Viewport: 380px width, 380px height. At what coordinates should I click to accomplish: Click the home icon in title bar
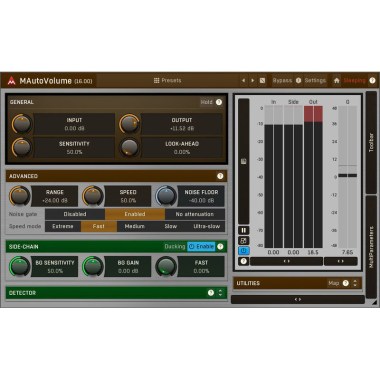point(336,80)
